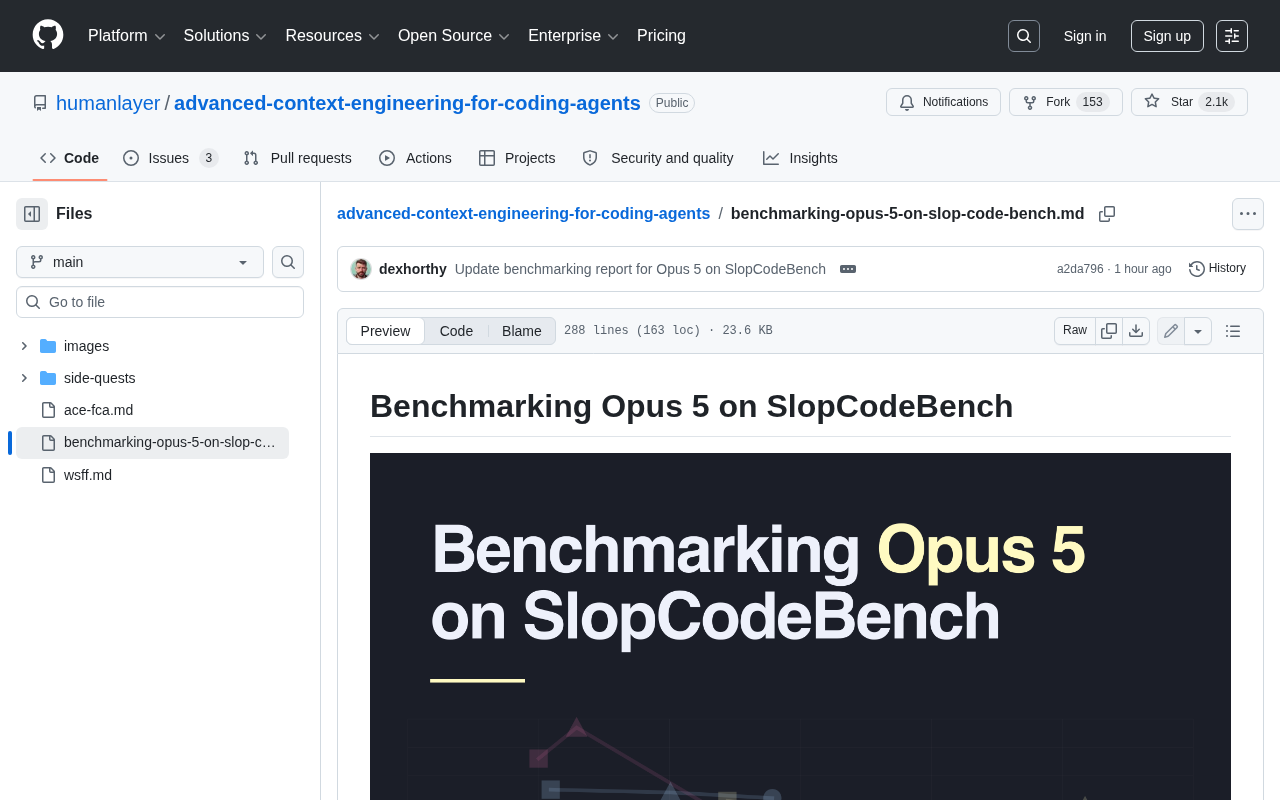Image resolution: width=1280 pixels, height=800 pixels.
Task: Open the Solutions dropdown menu
Action: click(x=225, y=36)
